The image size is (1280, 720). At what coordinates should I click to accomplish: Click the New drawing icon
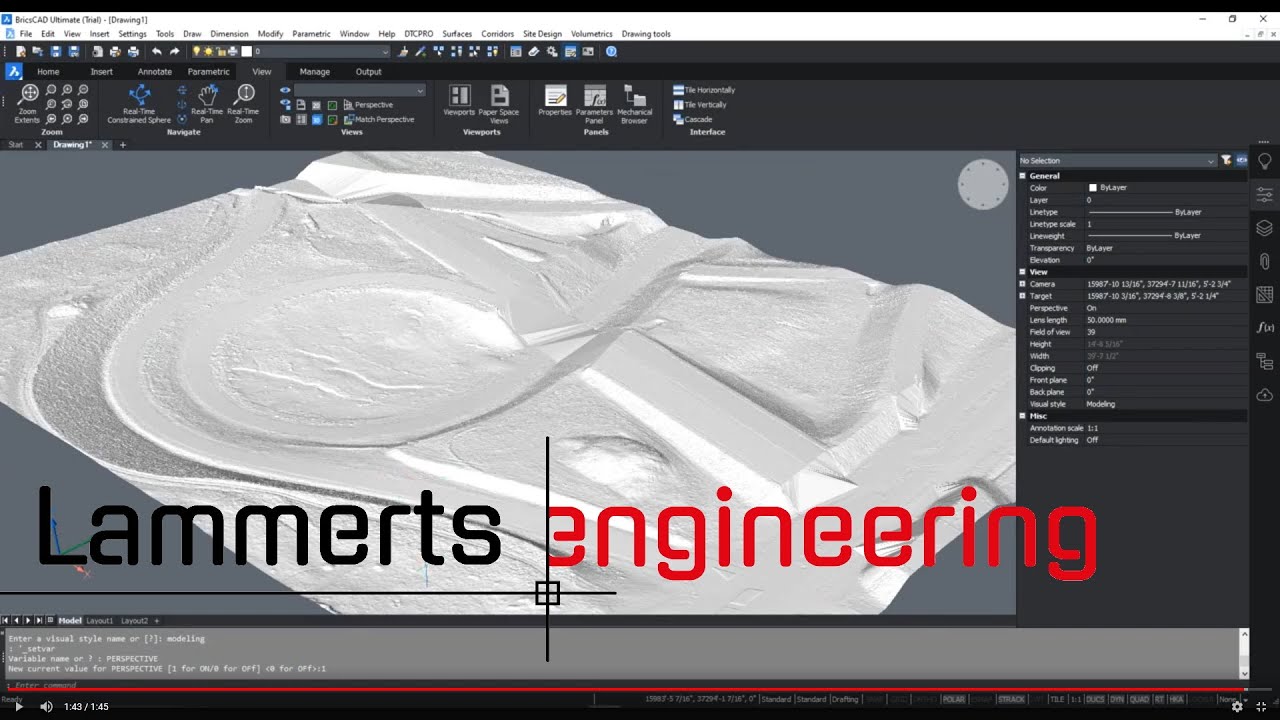point(20,51)
